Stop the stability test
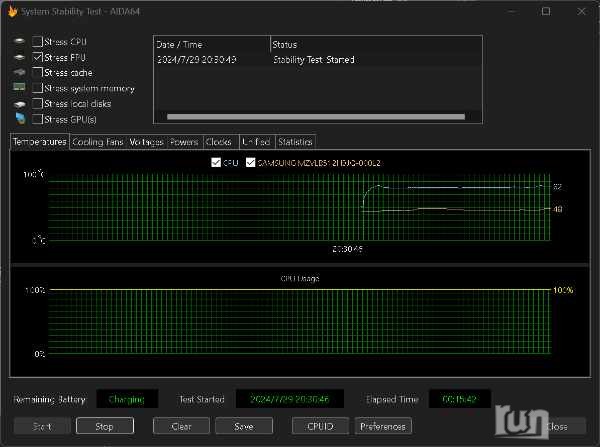Screen dimensions: 600x447 pos(104,426)
